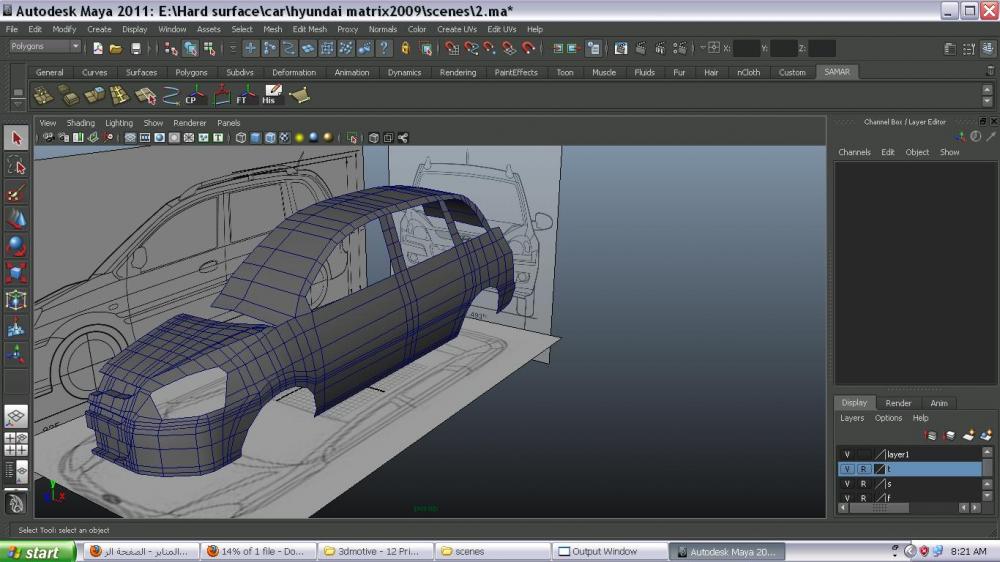Viewport: 1000px width, 562px height.
Task: Toggle reference R box of layer s
Action: (x=863, y=484)
